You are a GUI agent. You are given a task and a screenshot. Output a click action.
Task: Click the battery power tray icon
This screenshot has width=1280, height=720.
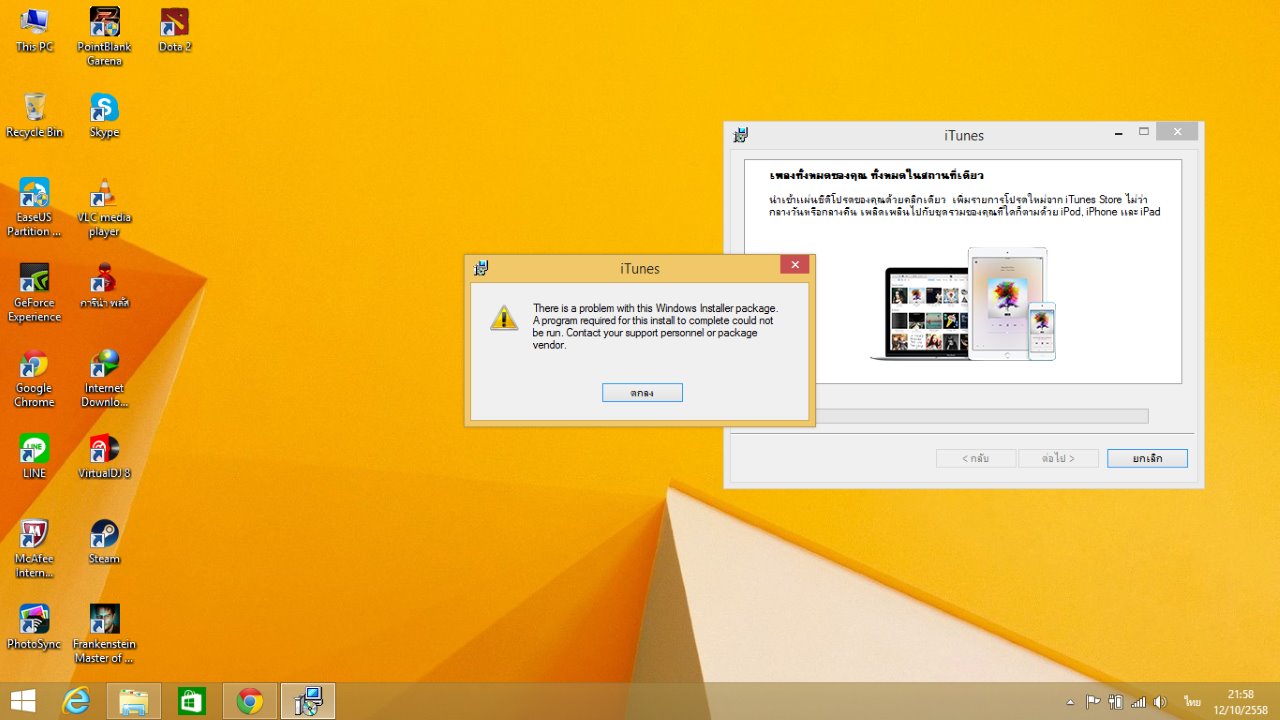coord(1116,702)
